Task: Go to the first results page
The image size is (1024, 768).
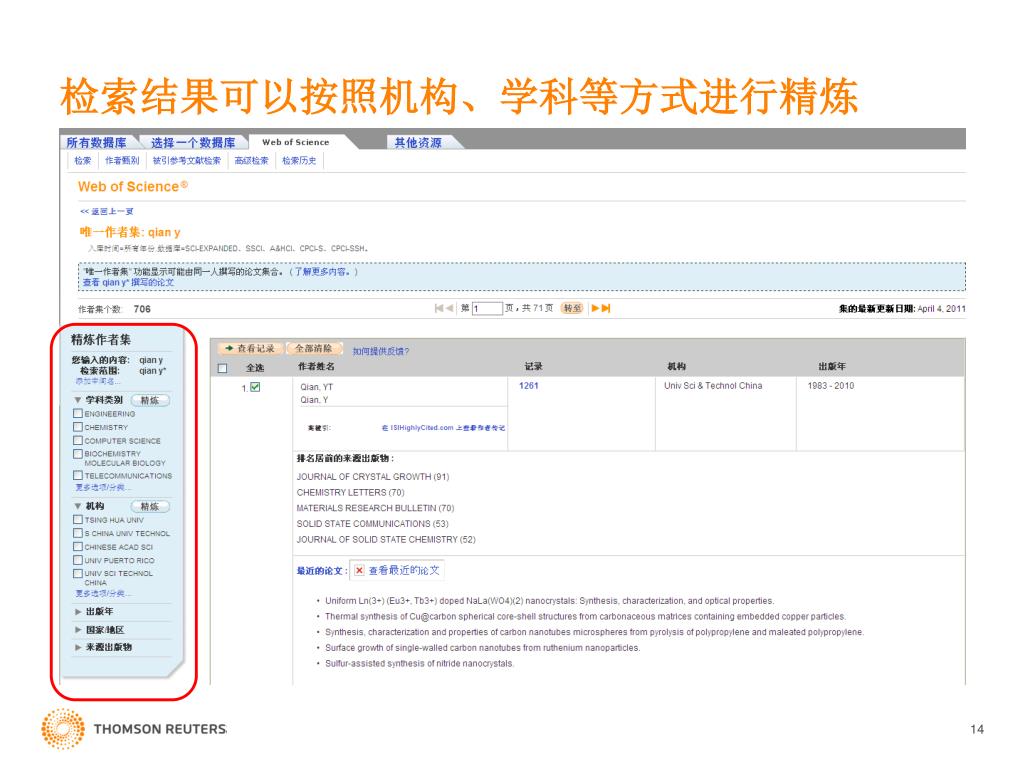Action: (x=439, y=308)
